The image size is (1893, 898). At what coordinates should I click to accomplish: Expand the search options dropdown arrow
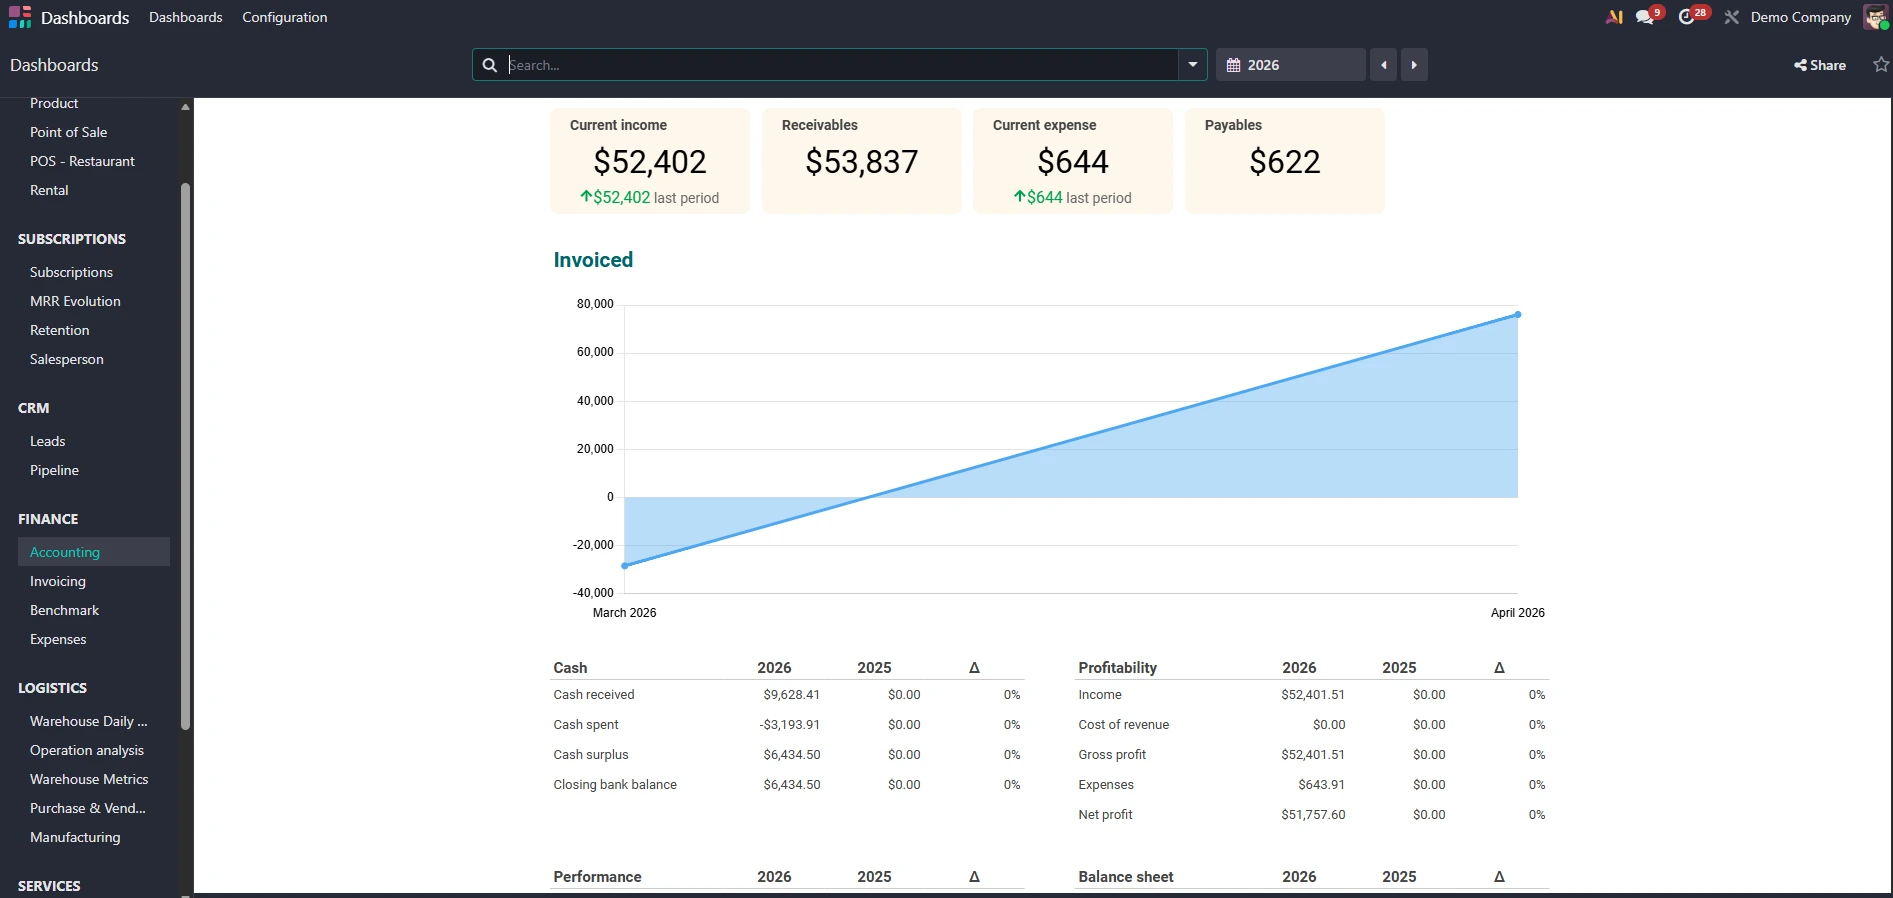tap(1192, 65)
